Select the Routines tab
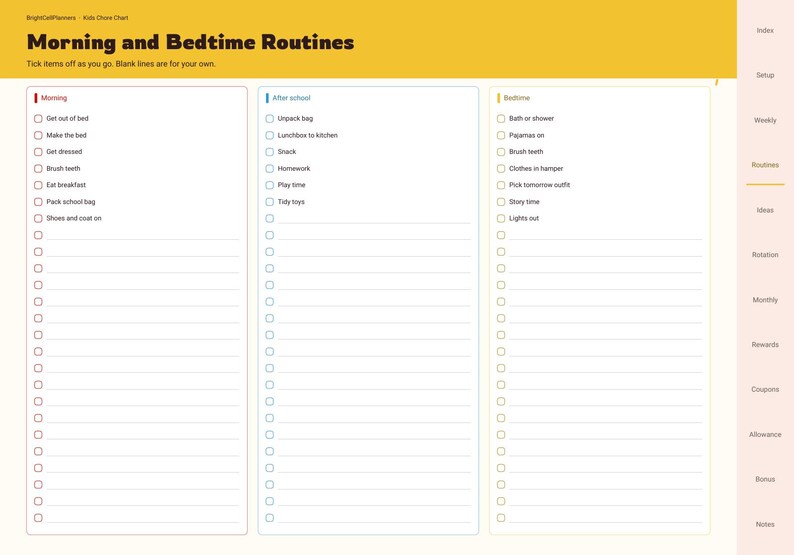The height and width of the screenshot is (555, 794). click(765, 165)
